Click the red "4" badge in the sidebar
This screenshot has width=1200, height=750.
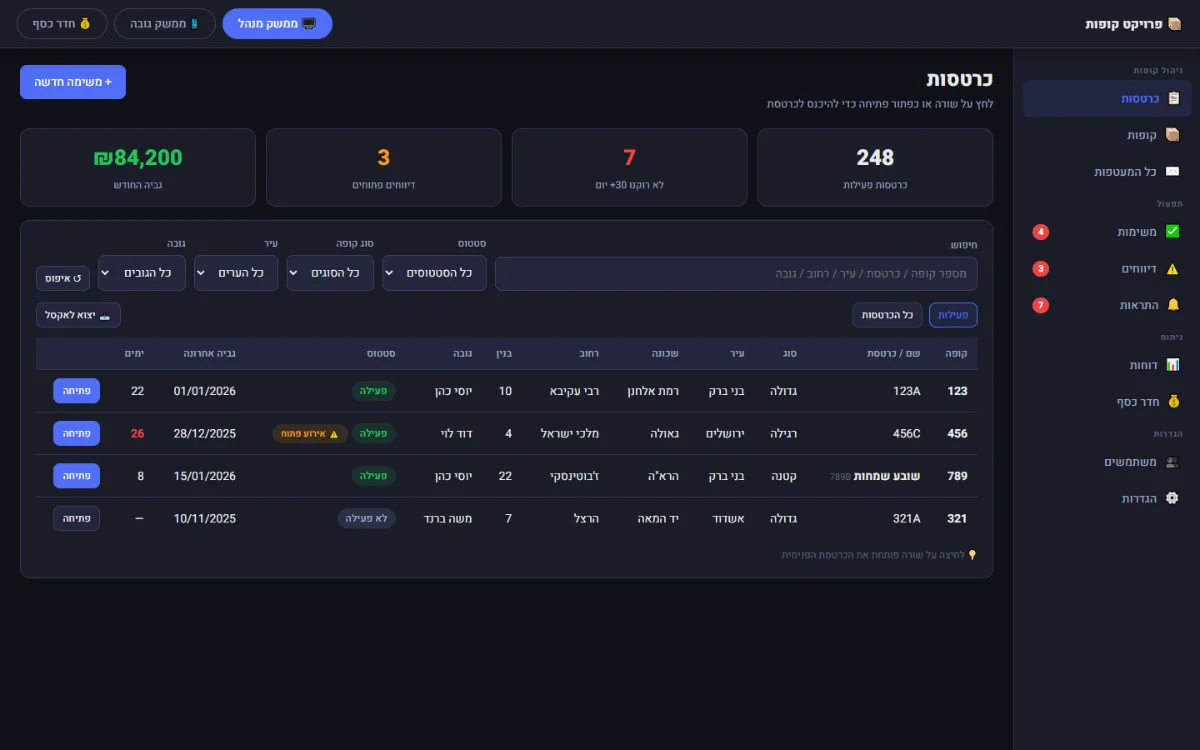tap(1041, 232)
